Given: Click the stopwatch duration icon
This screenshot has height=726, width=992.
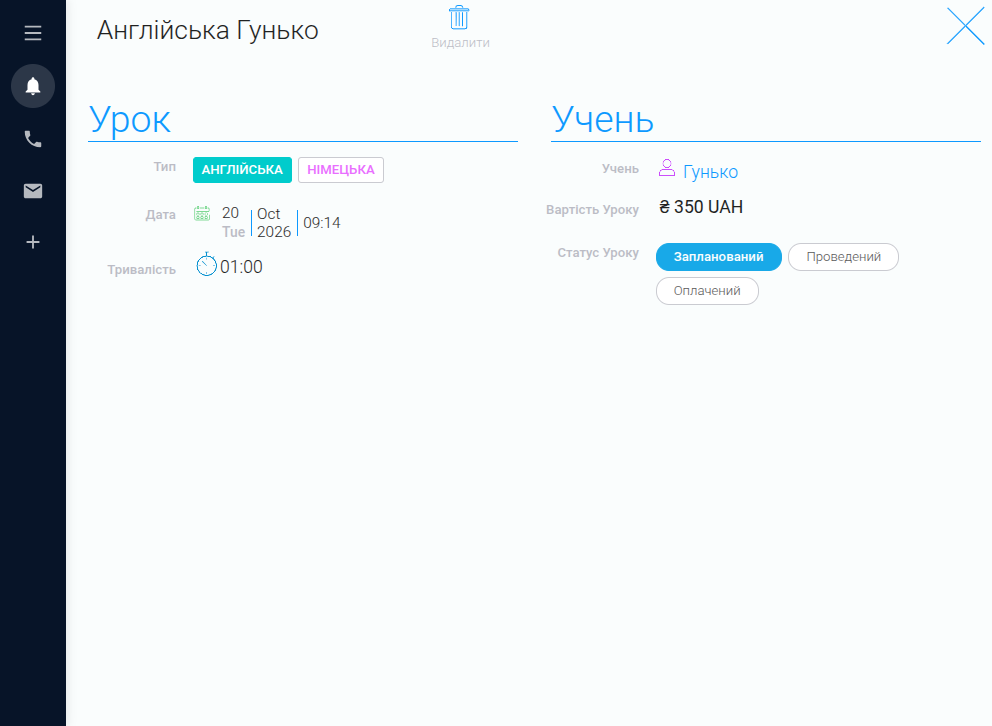Looking at the screenshot, I should [x=206, y=264].
